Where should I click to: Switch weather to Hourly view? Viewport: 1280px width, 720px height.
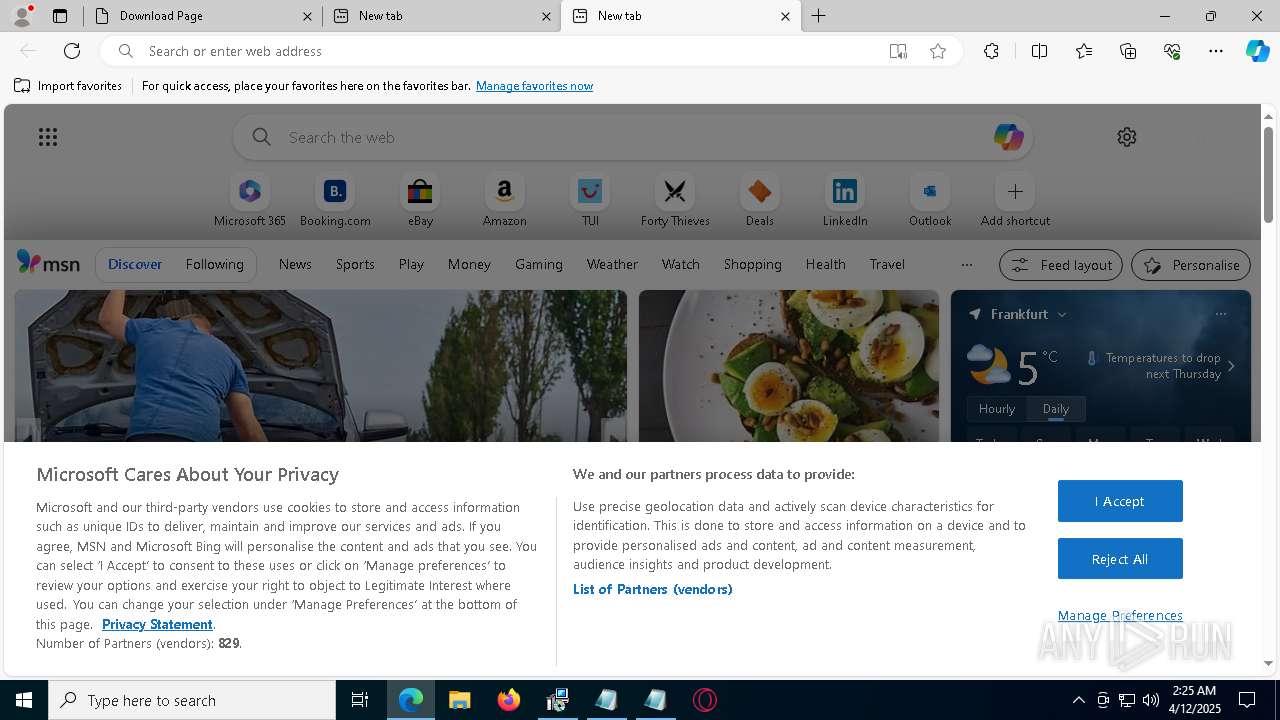coord(997,409)
